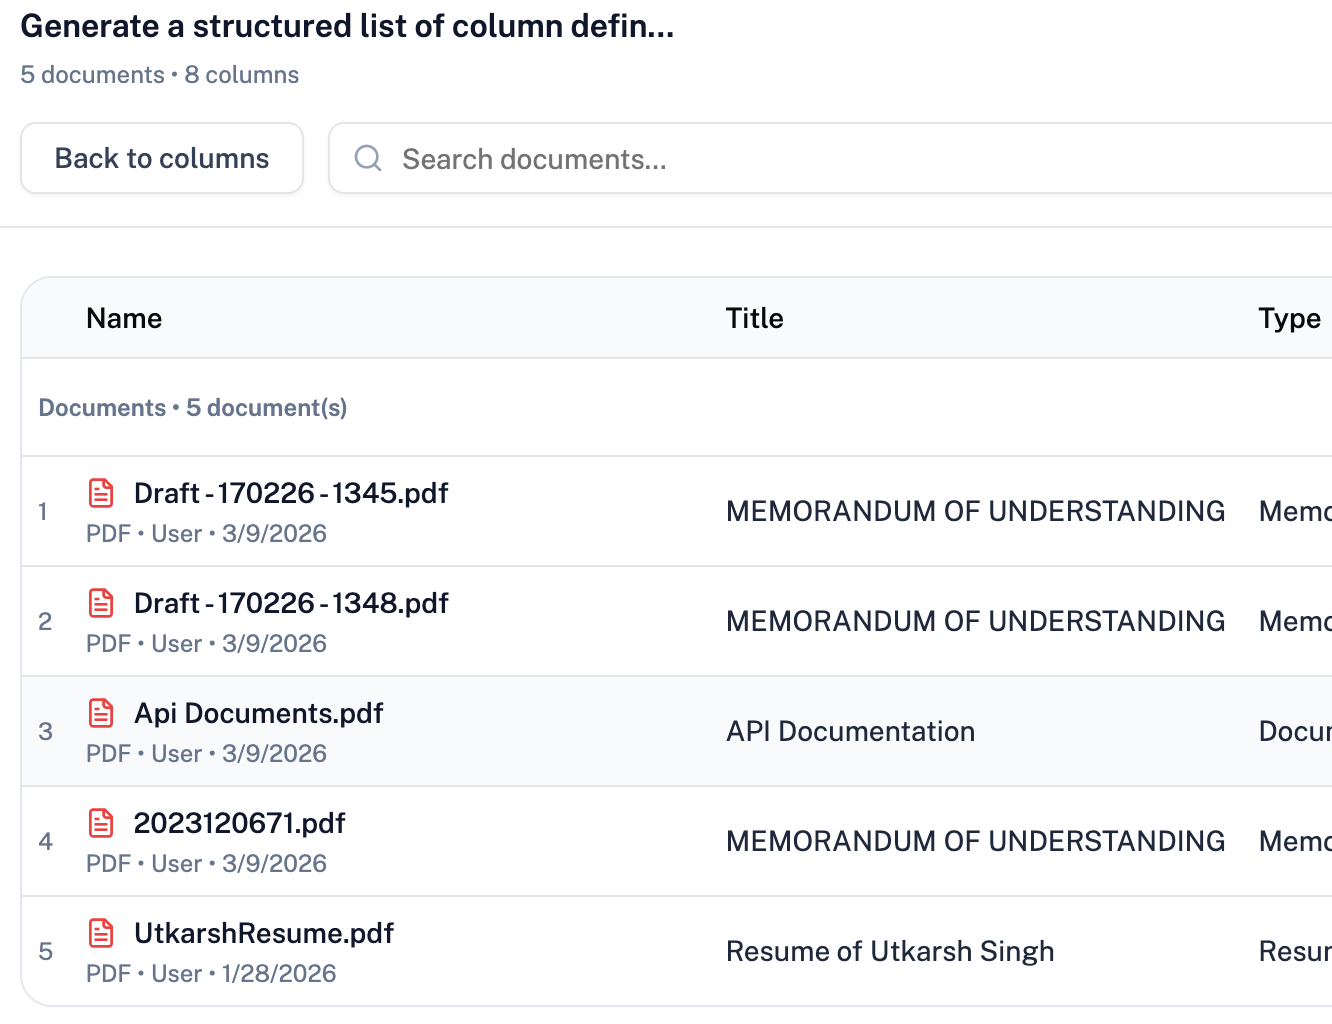Click the PDF icon for Draft-170226-1345.pdf
Viewport: 1332px width, 1024px height.
click(101, 493)
